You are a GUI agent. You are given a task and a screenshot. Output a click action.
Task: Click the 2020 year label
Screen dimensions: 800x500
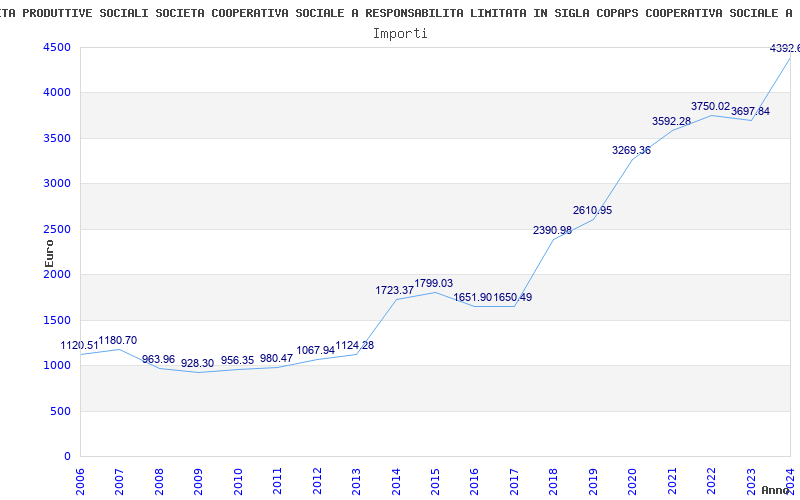point(633,482)
